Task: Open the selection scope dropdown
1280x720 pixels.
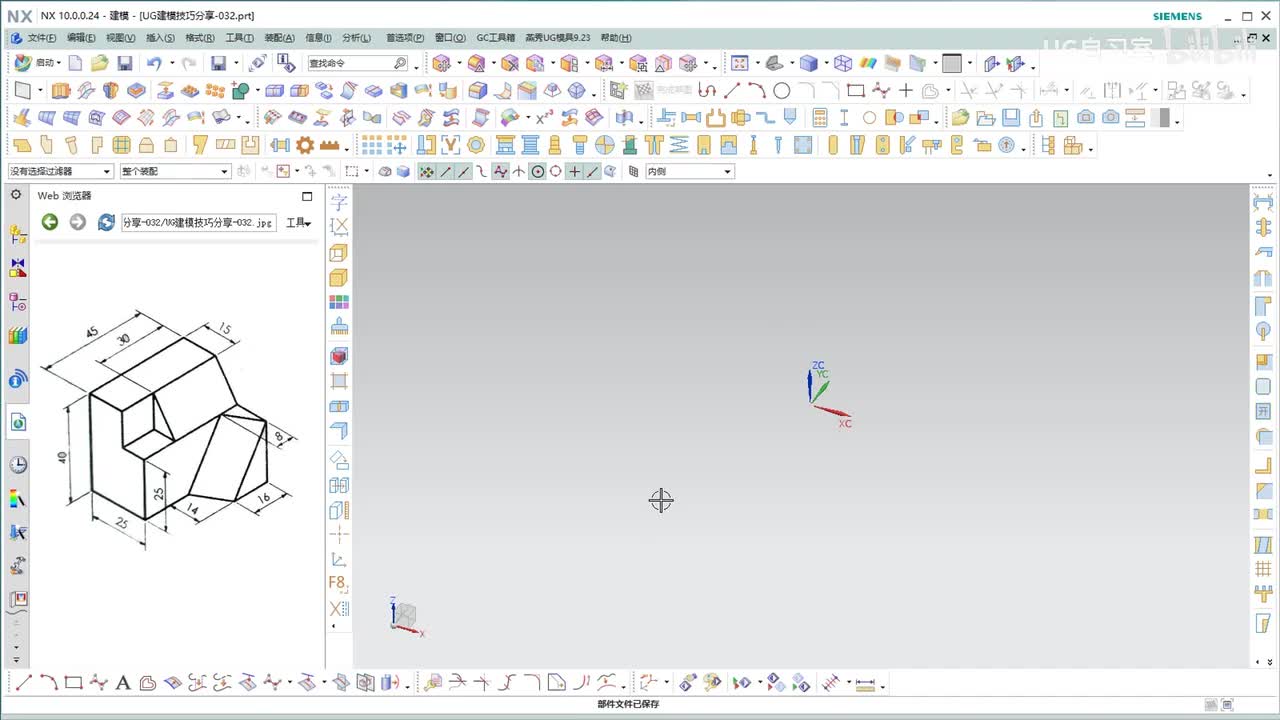Action: tap(175, 172)
